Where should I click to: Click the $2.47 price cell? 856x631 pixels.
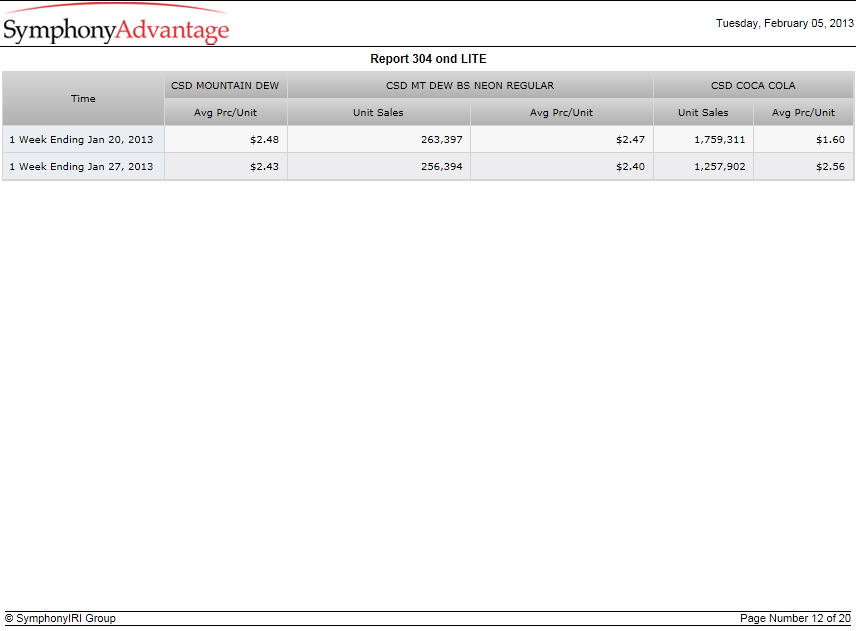(561, 140)
